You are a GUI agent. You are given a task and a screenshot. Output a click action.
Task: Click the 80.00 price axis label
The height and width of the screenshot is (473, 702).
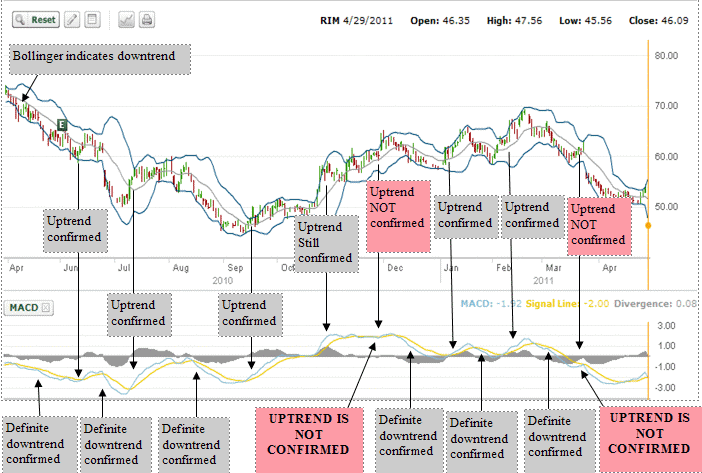[666, 55]
